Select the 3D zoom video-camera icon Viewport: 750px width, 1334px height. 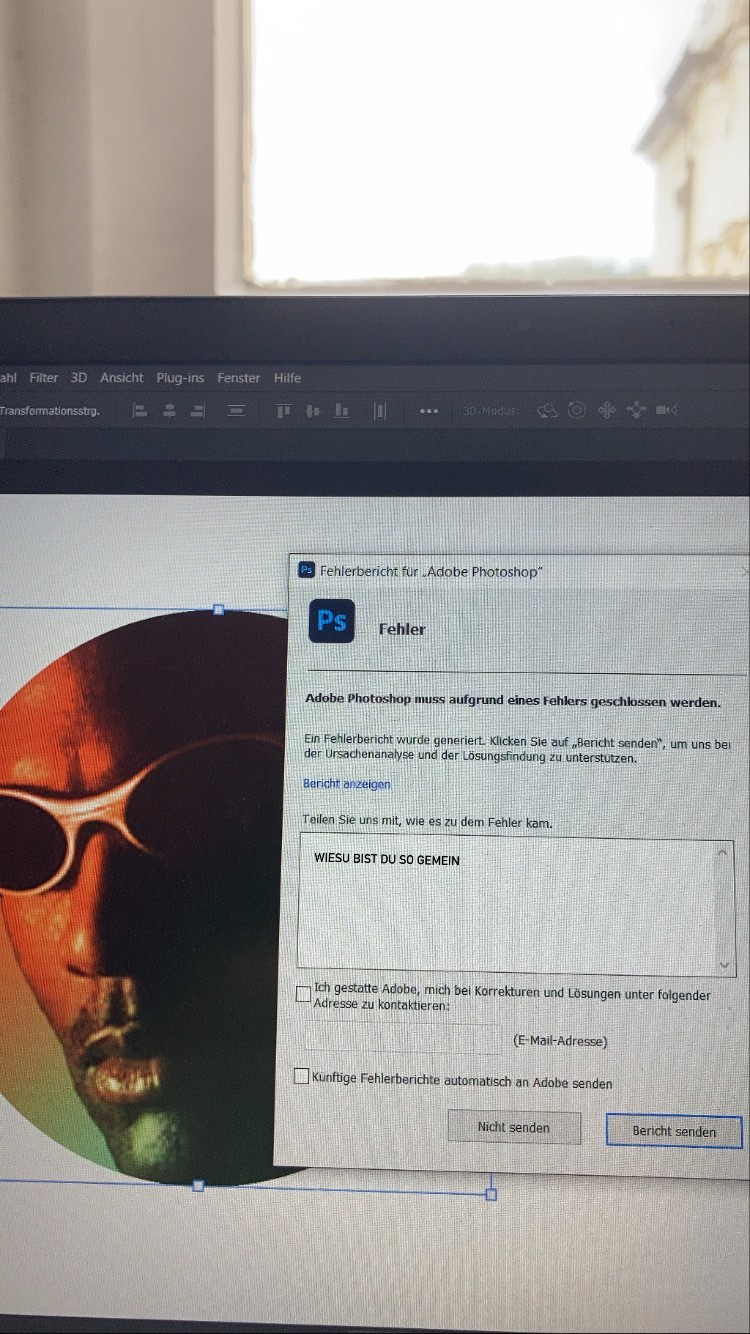(x=667, y=410)
